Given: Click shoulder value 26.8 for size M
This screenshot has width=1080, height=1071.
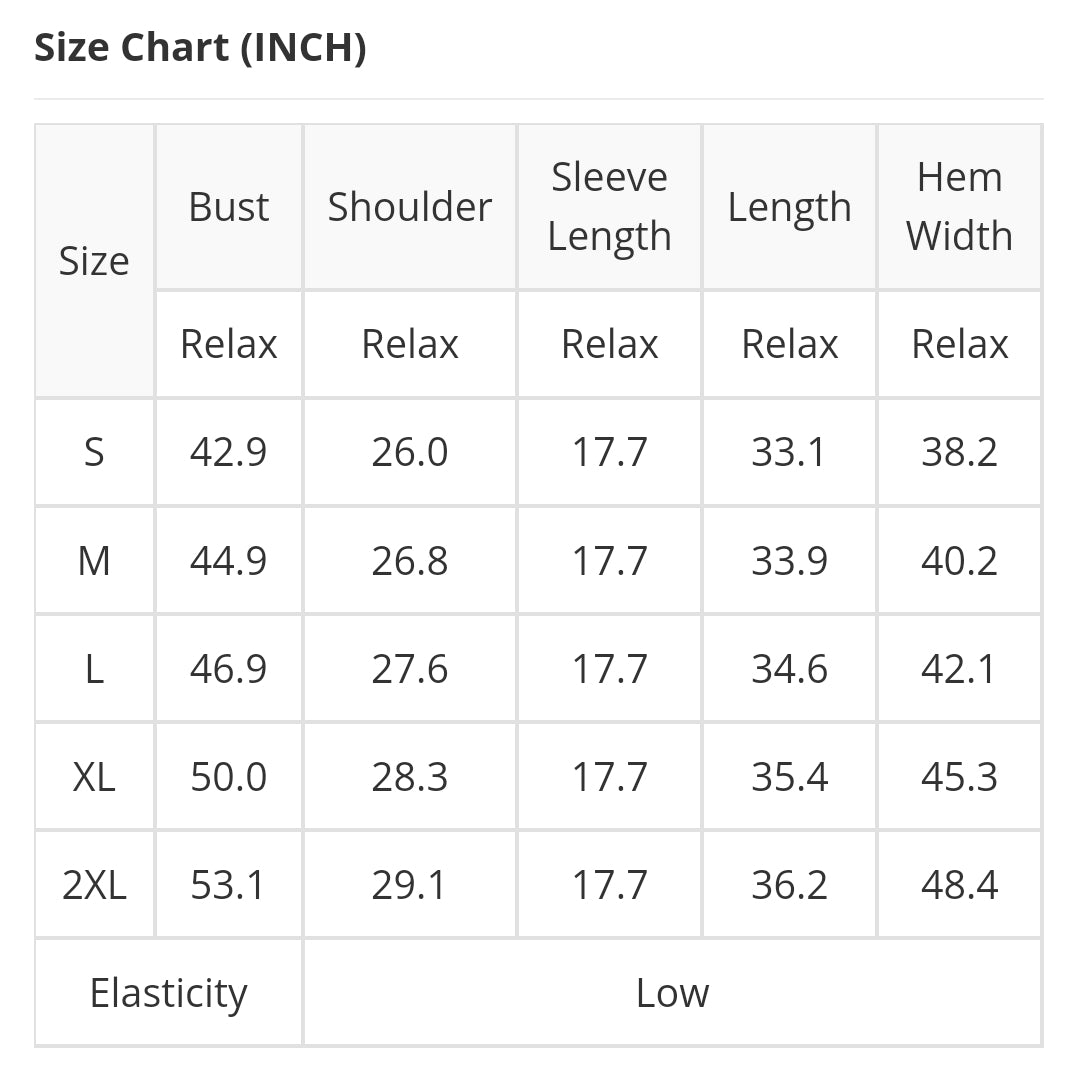Looking at the screenshot, I should [410, 561].
